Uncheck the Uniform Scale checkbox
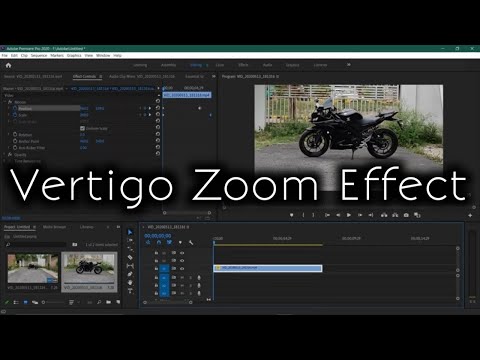Image resolution: width=480 pixels, height=360 pixels. 82,128
